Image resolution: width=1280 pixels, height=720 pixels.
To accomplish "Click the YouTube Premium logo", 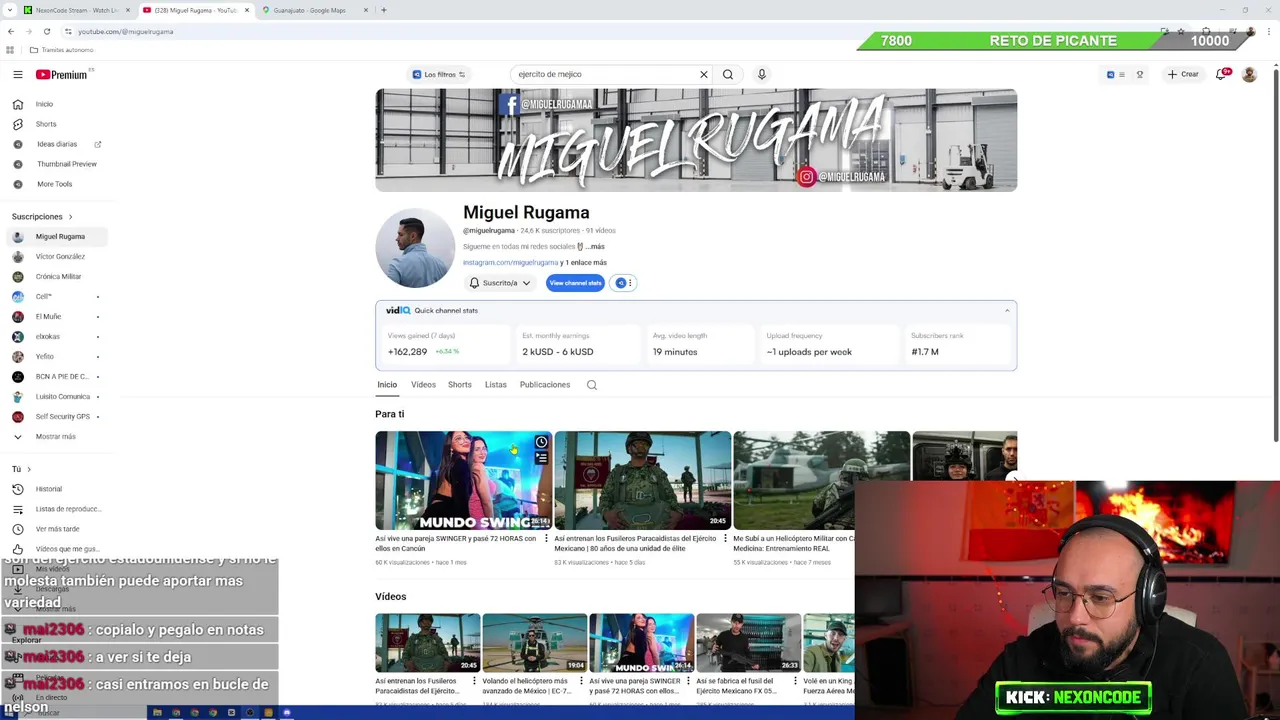I will pos(62,74).
